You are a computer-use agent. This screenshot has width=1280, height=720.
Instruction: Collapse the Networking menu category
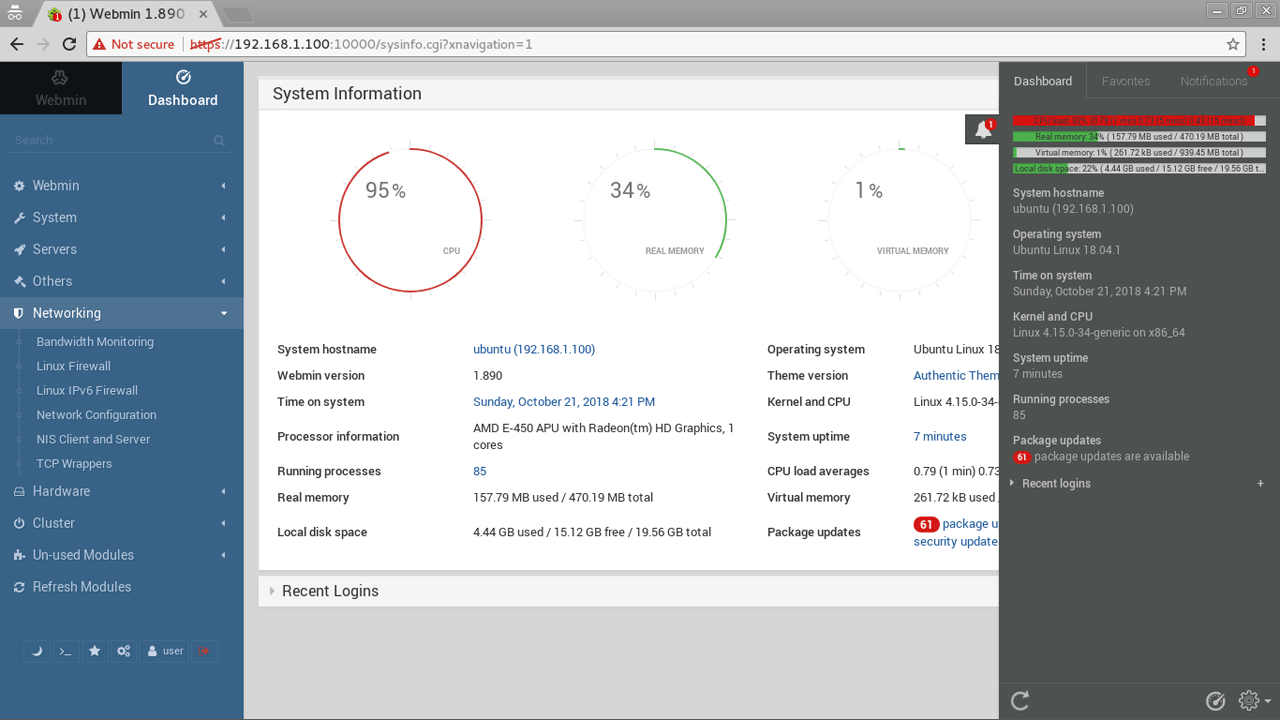121,313
